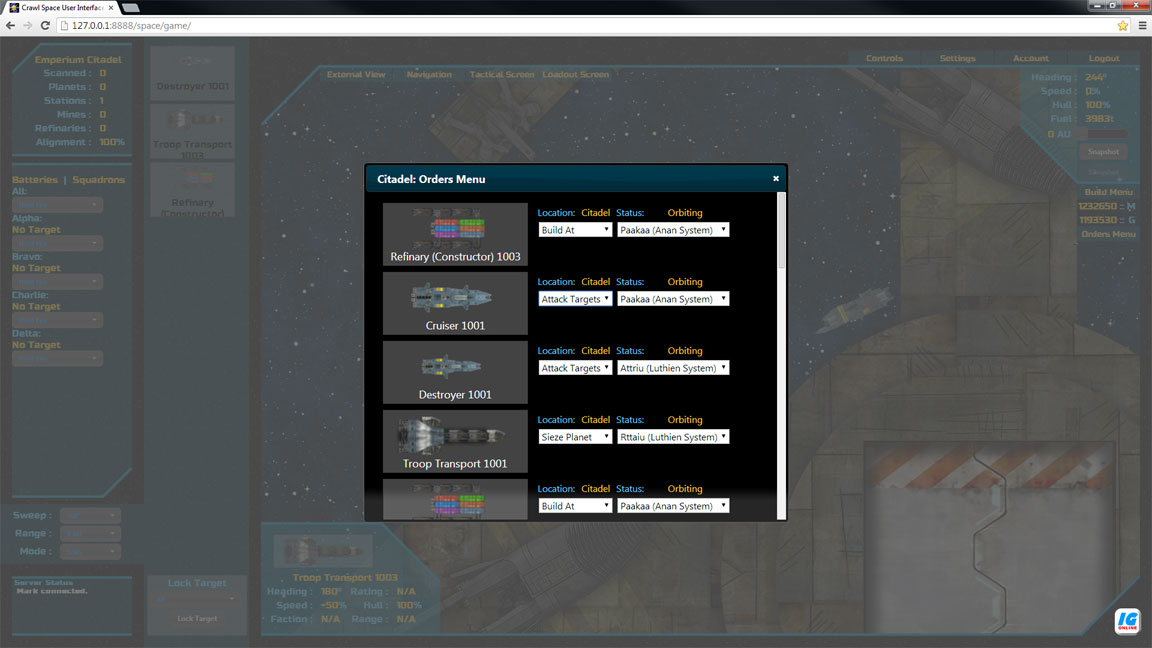Image resolution: width=1152 pixels, height=648 pixels.
Task: Open Attriu (Luthien System) destination dropdown
Action: [x=673, y=368]
